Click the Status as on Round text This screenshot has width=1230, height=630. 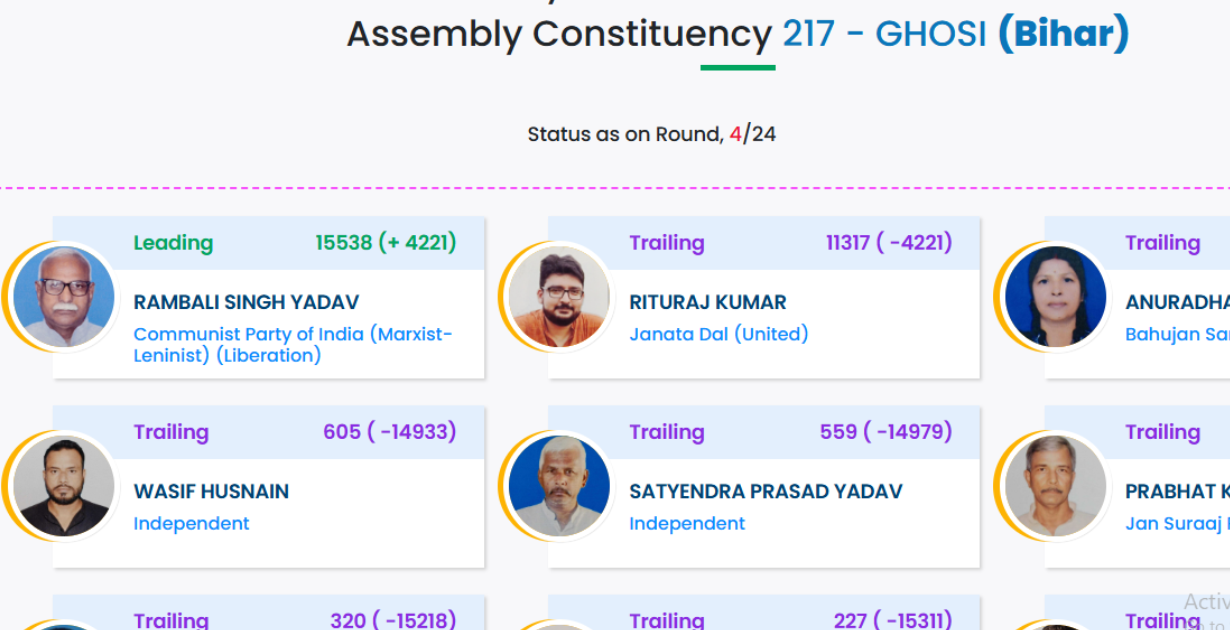(x=625, y=134)
